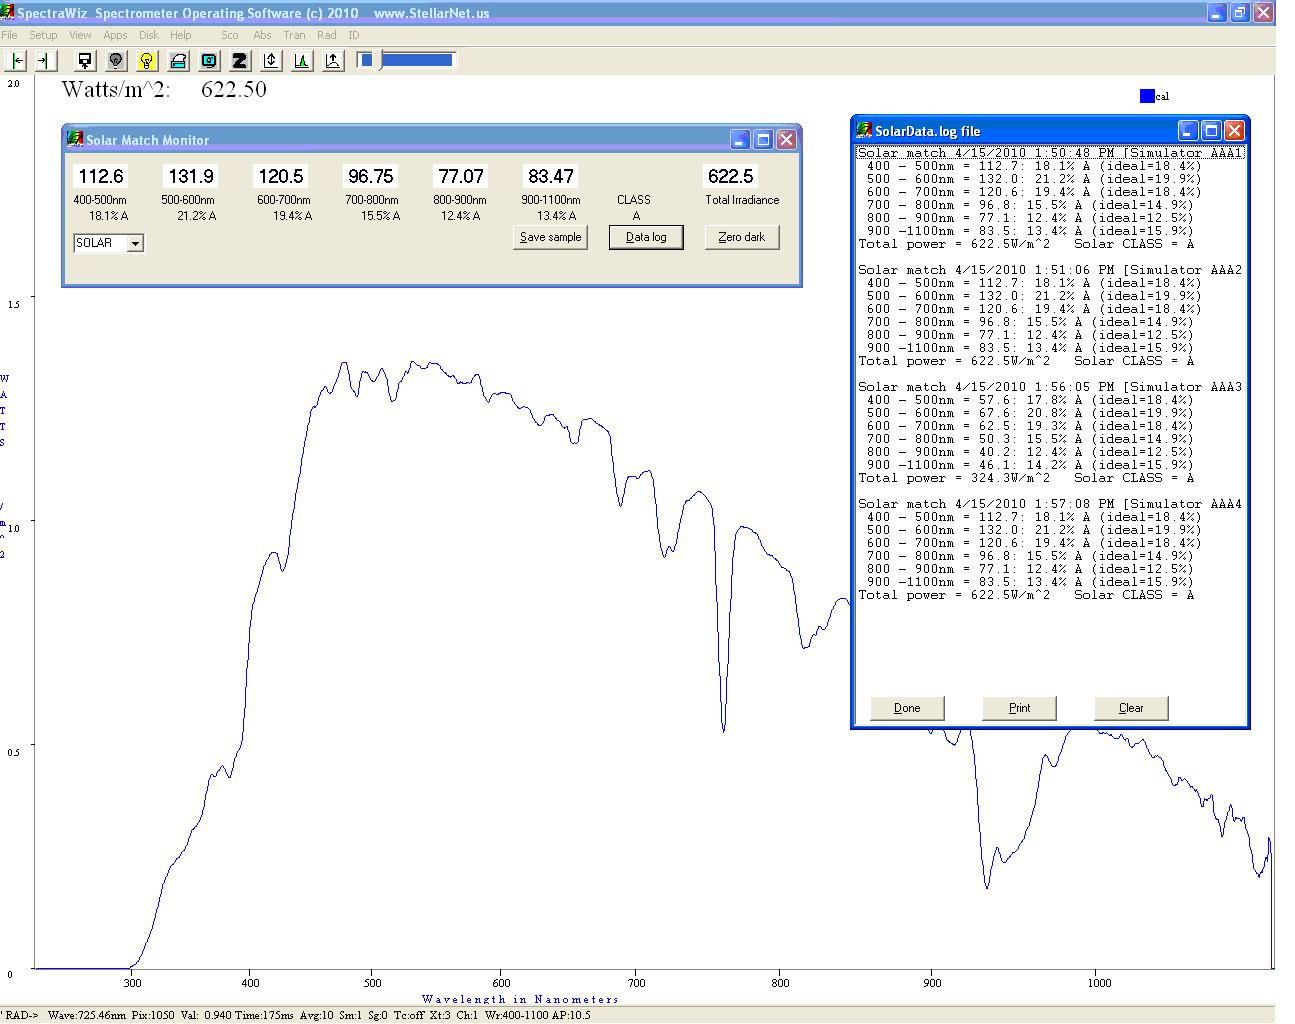
Task: Minimize the SolarData.log file window
Action: click(1188, 131)
